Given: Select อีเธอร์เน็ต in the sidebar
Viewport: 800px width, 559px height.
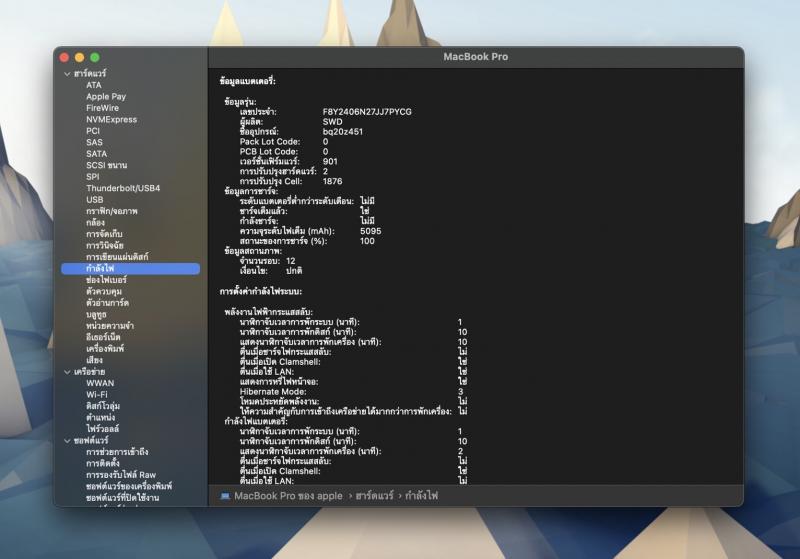Looking at the screenshot, I should tap(103, 337).
